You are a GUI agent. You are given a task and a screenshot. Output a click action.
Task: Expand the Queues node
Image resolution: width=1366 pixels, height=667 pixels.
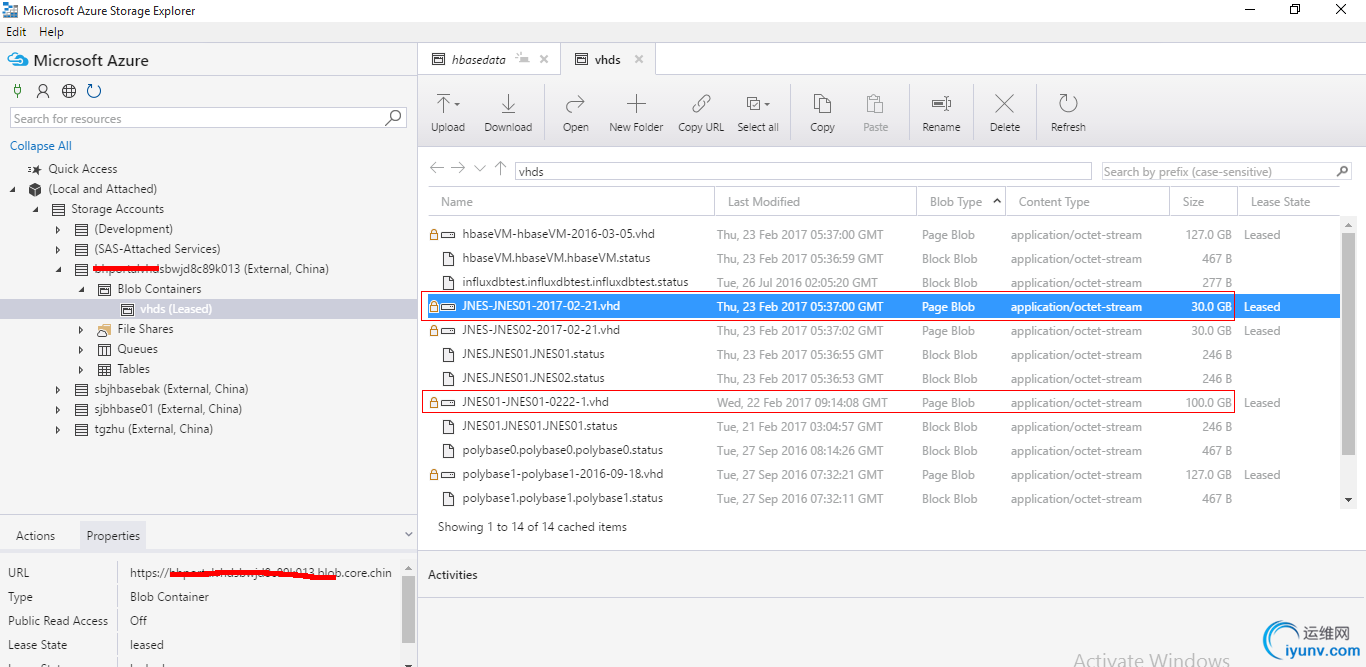(82, 349)
